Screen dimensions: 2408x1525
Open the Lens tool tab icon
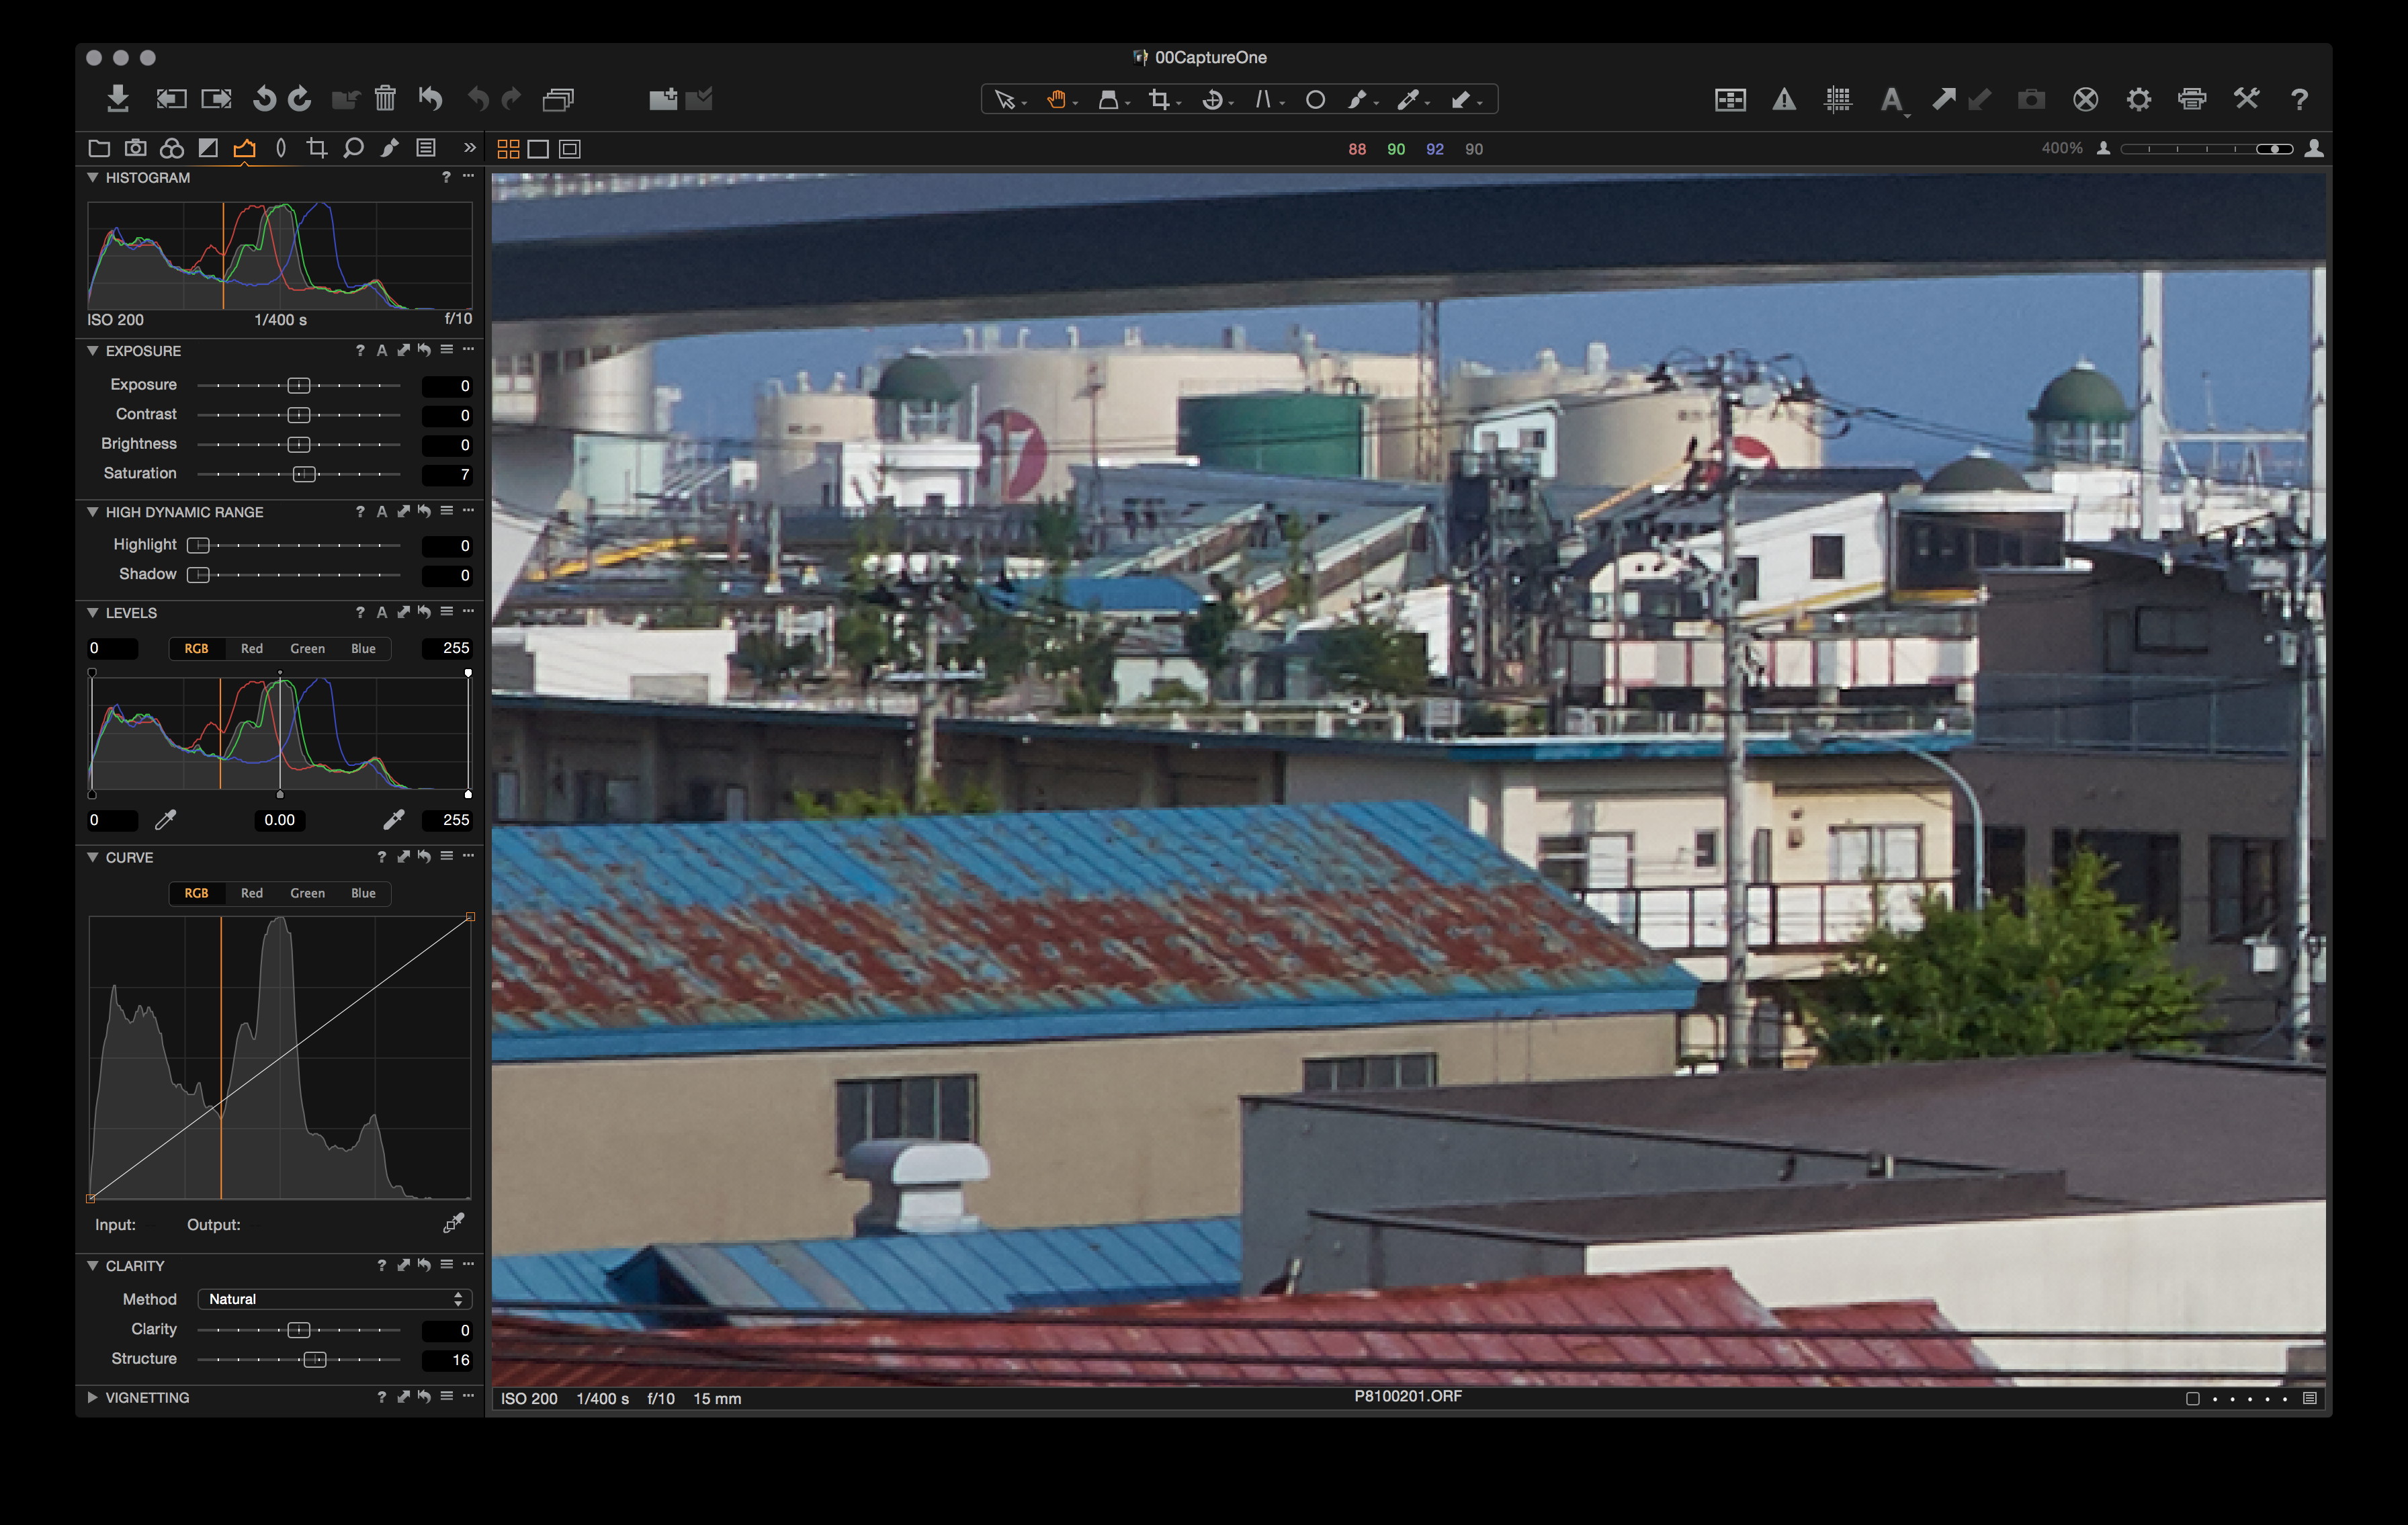(281, 149)
